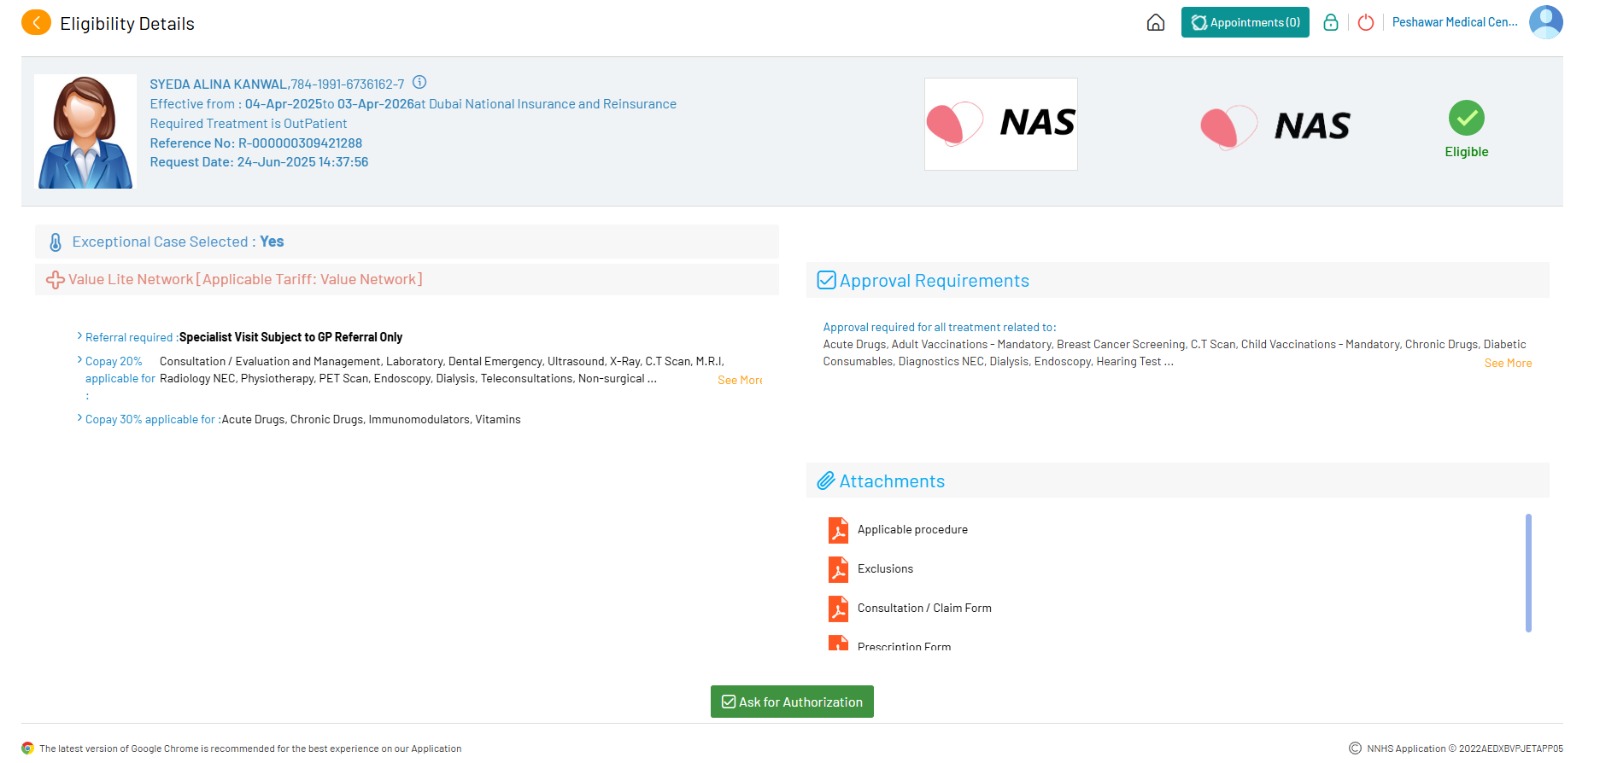This screenshot has width=1600, height=763.
Task: Open the home icon in header
Action: (x=1155, y=23)
